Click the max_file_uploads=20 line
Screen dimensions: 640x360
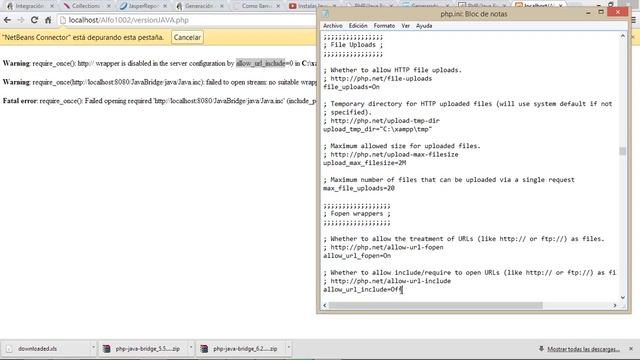click(359, 188)
